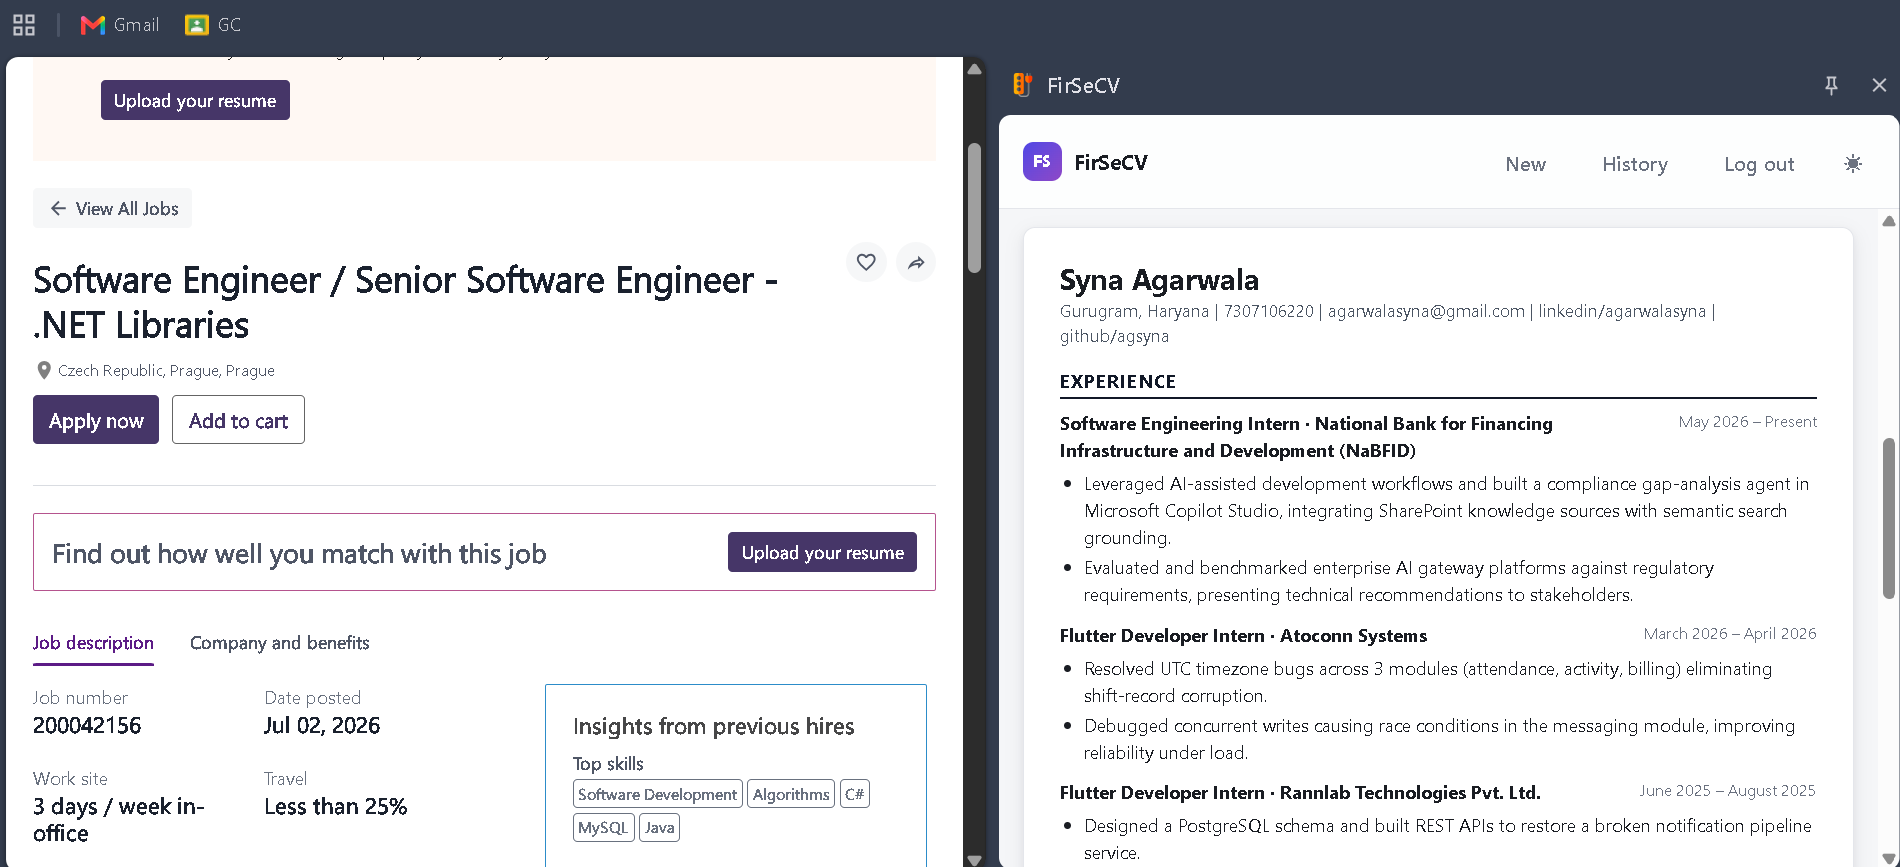Screen dimensions: 1900x867
Task: Click the Insights from previous hires heading
Action: (714, 726)
